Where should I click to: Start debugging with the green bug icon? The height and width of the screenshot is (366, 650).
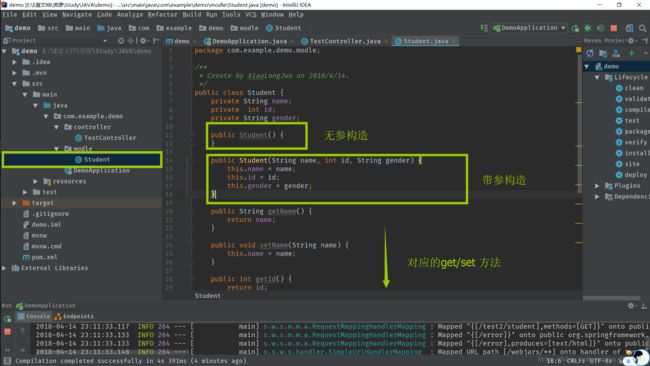click(x=588, y=28)
